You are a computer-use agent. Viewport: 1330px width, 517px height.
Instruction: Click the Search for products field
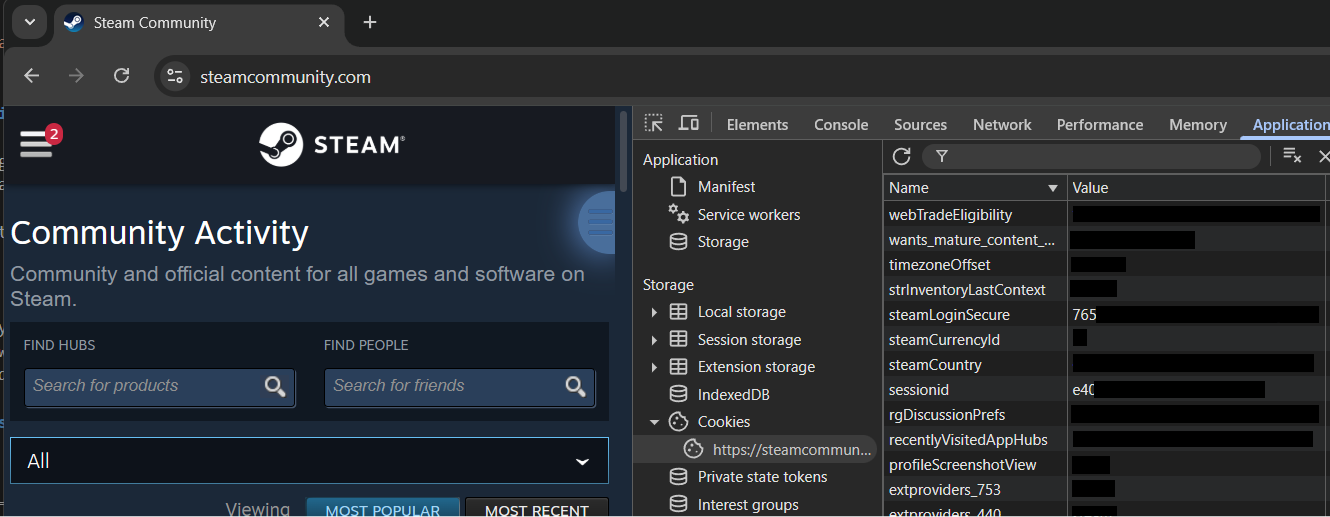pos(145,386)
